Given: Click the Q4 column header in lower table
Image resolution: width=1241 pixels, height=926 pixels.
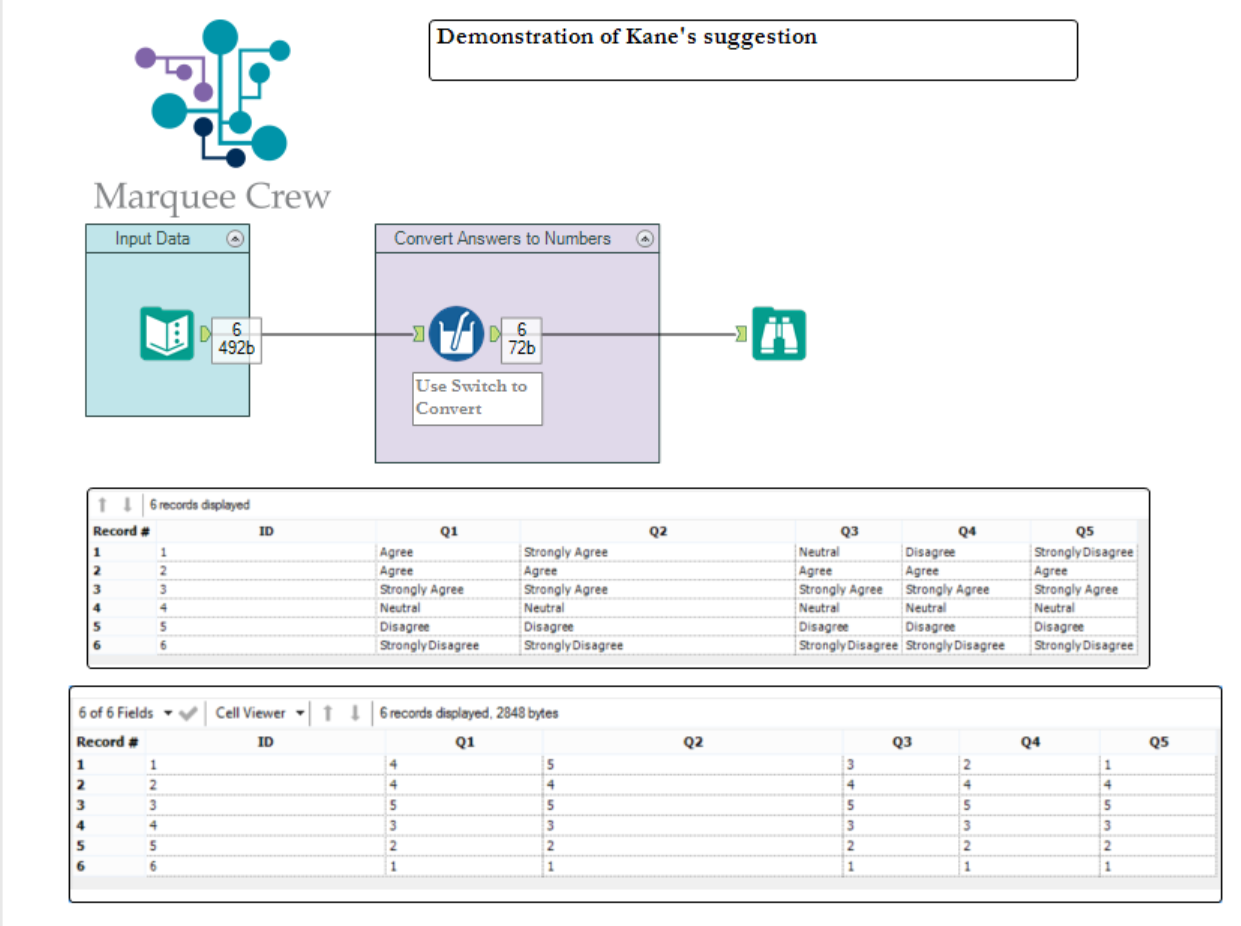Looking at the screenshot, I should tap(1030, 742).
